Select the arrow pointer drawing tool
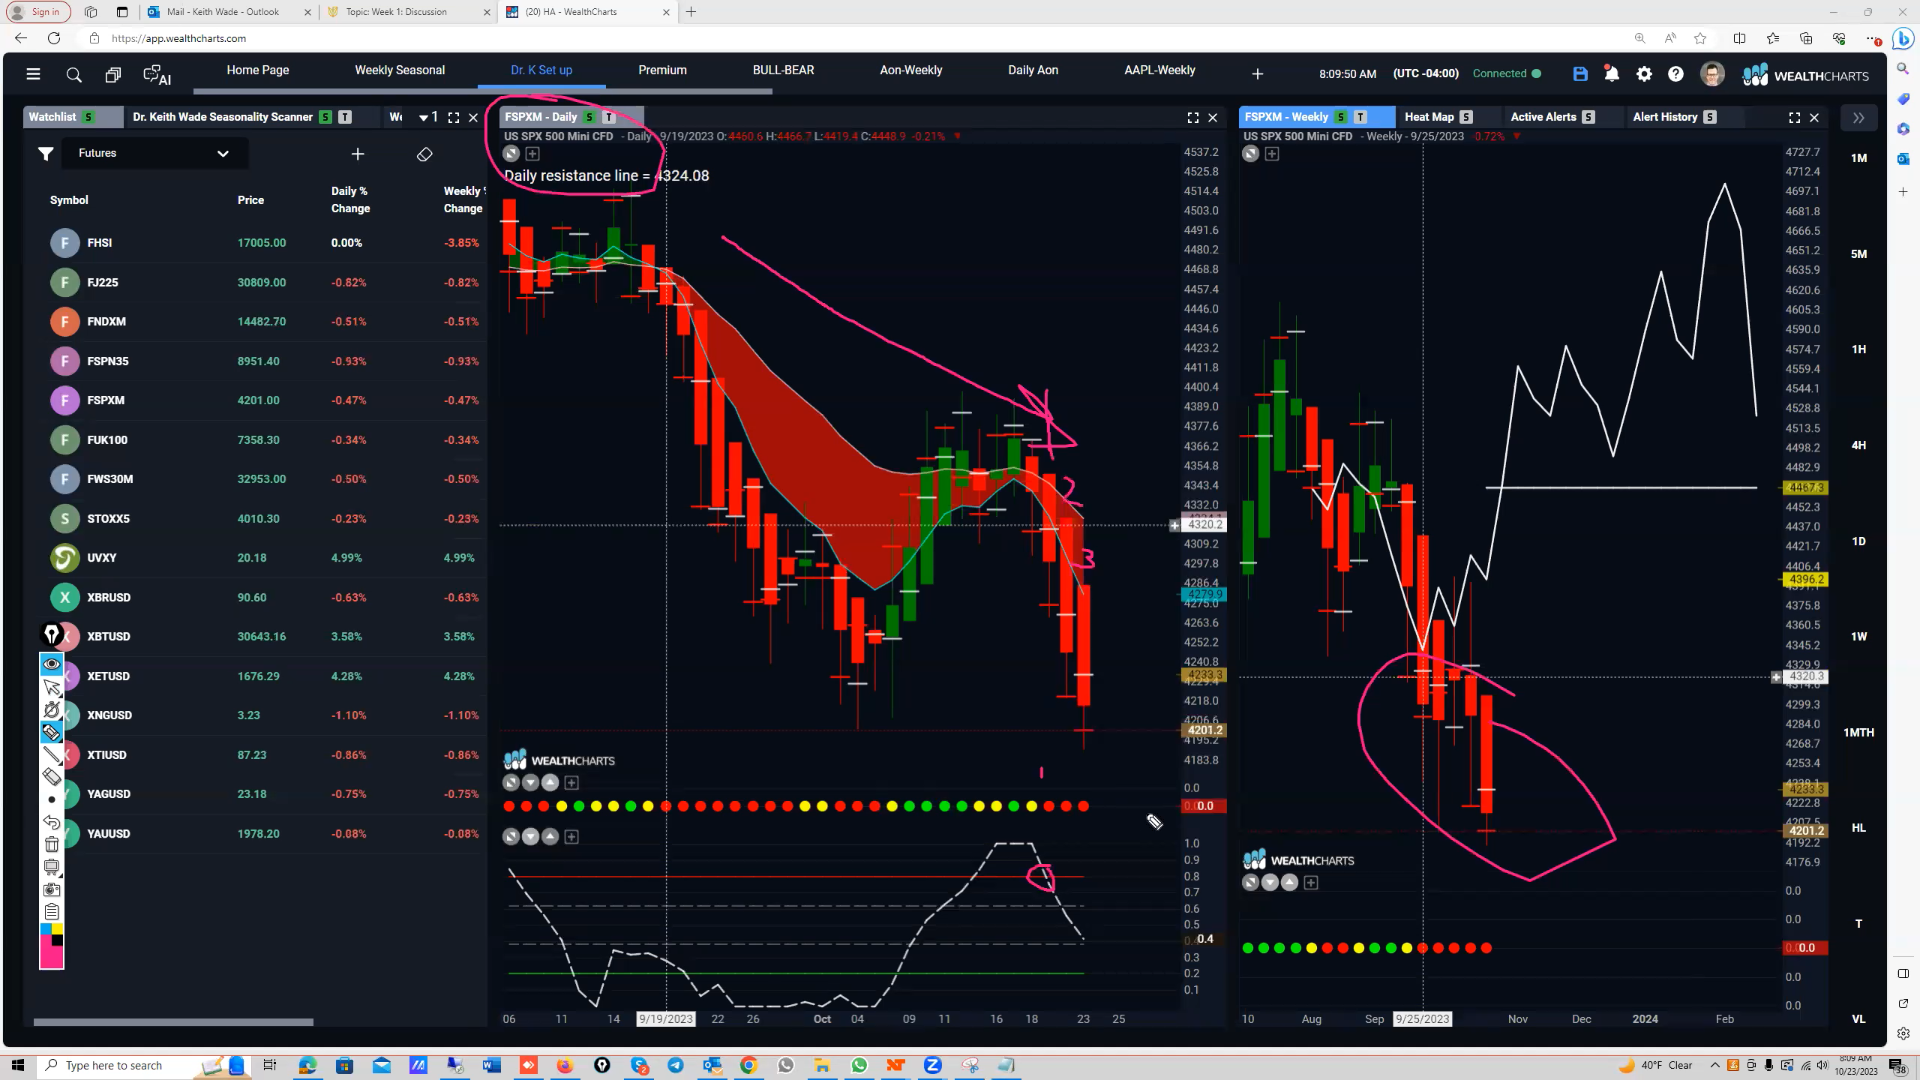1920x1080 pixels. tap(52, 687)
